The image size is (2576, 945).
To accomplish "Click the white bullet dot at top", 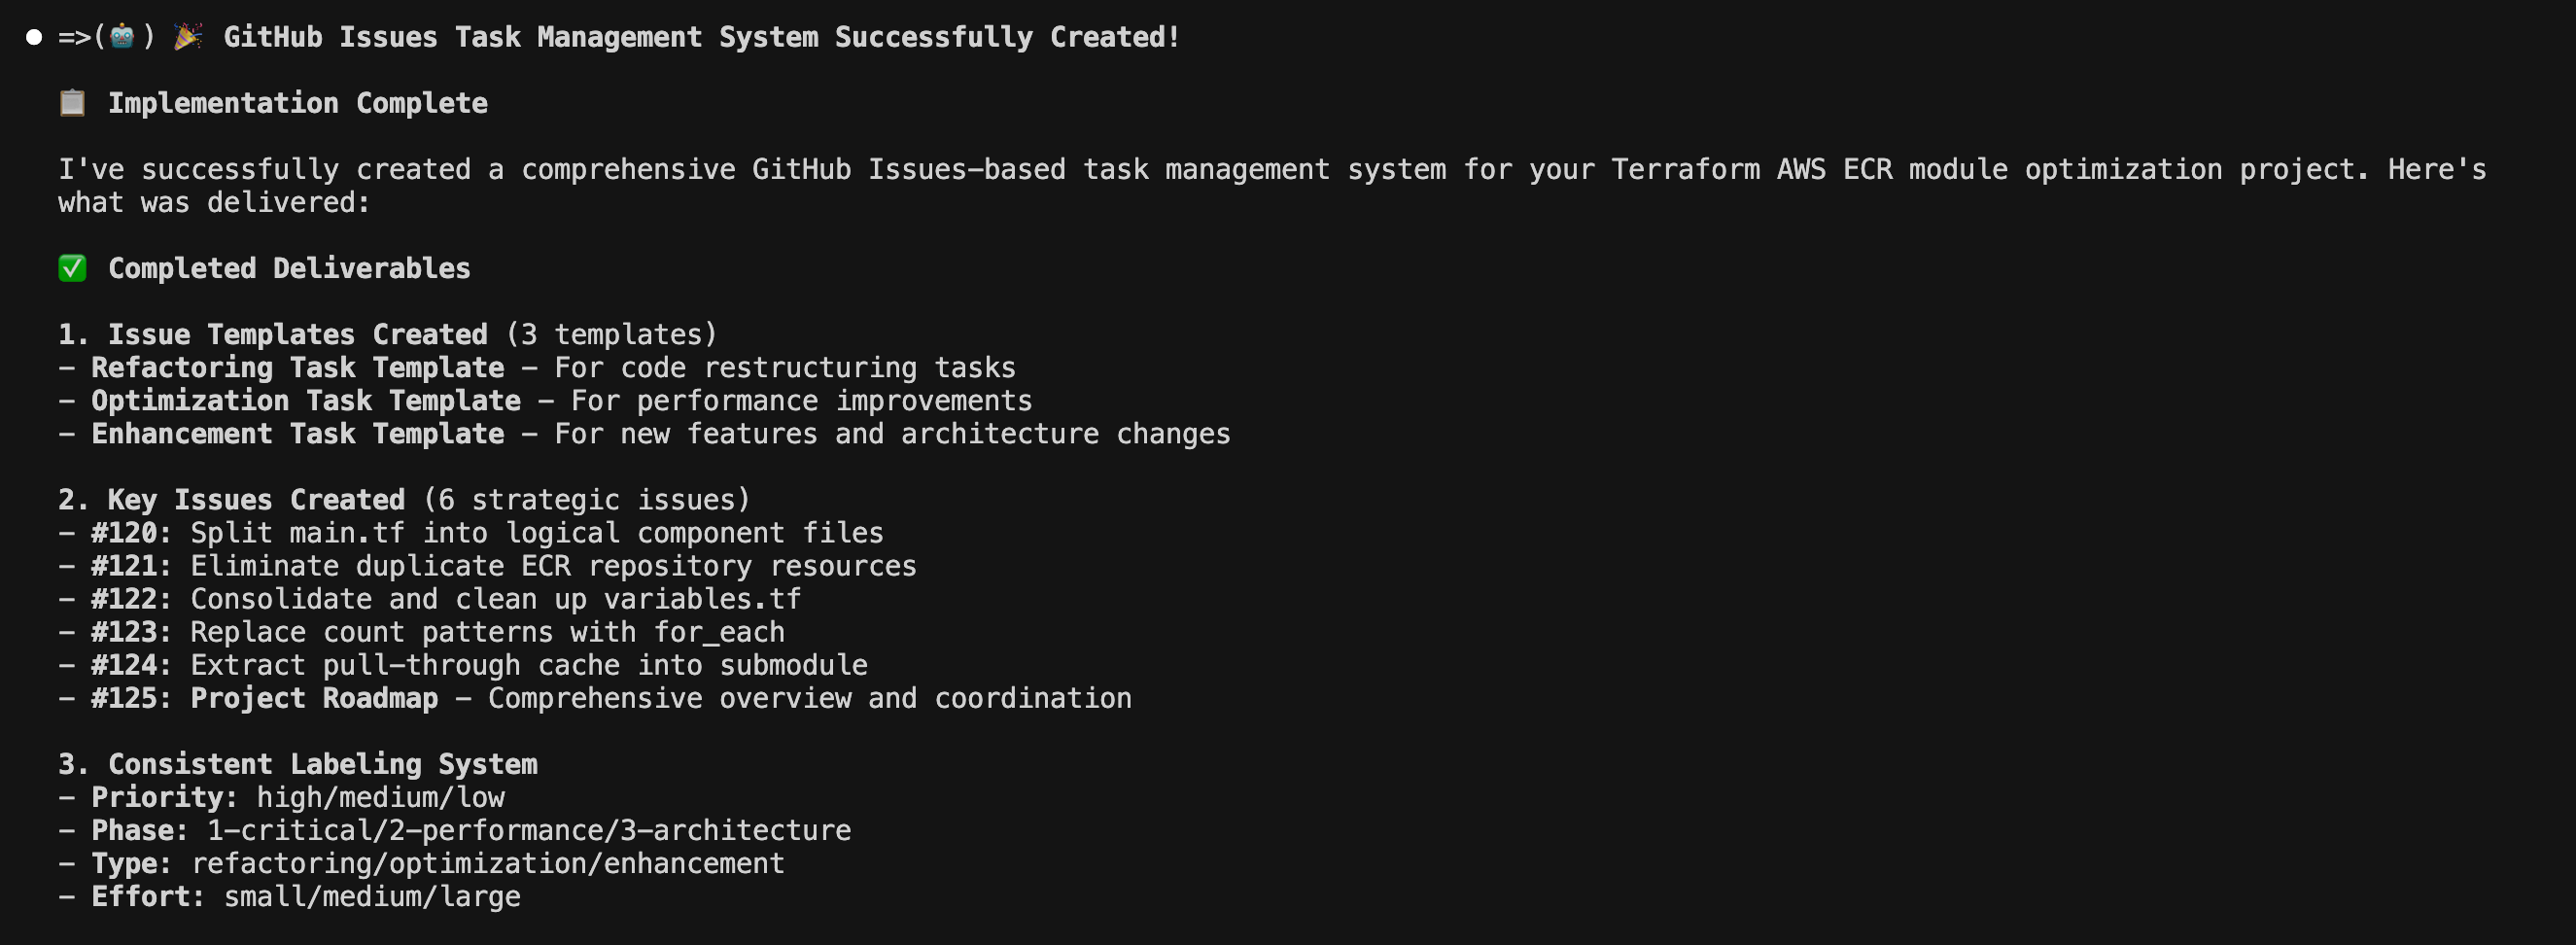I will (x=34, y=38).
